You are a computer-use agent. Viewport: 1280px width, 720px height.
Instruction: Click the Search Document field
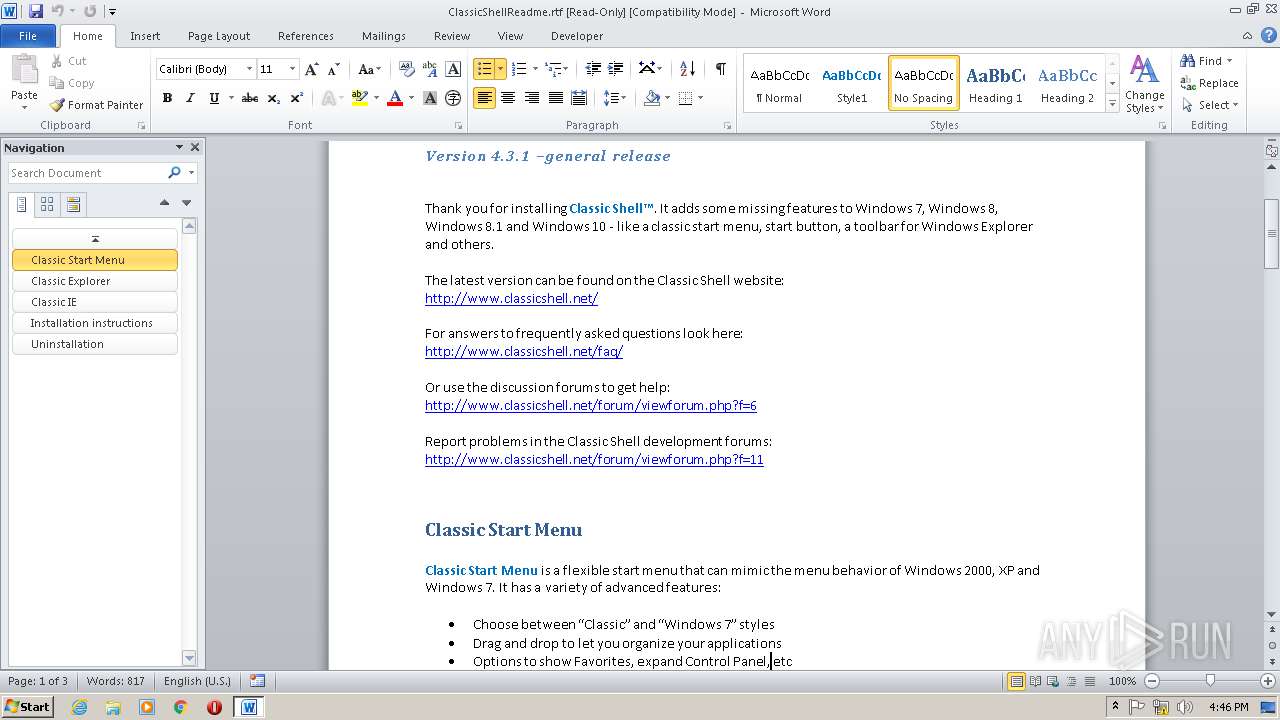88,173
